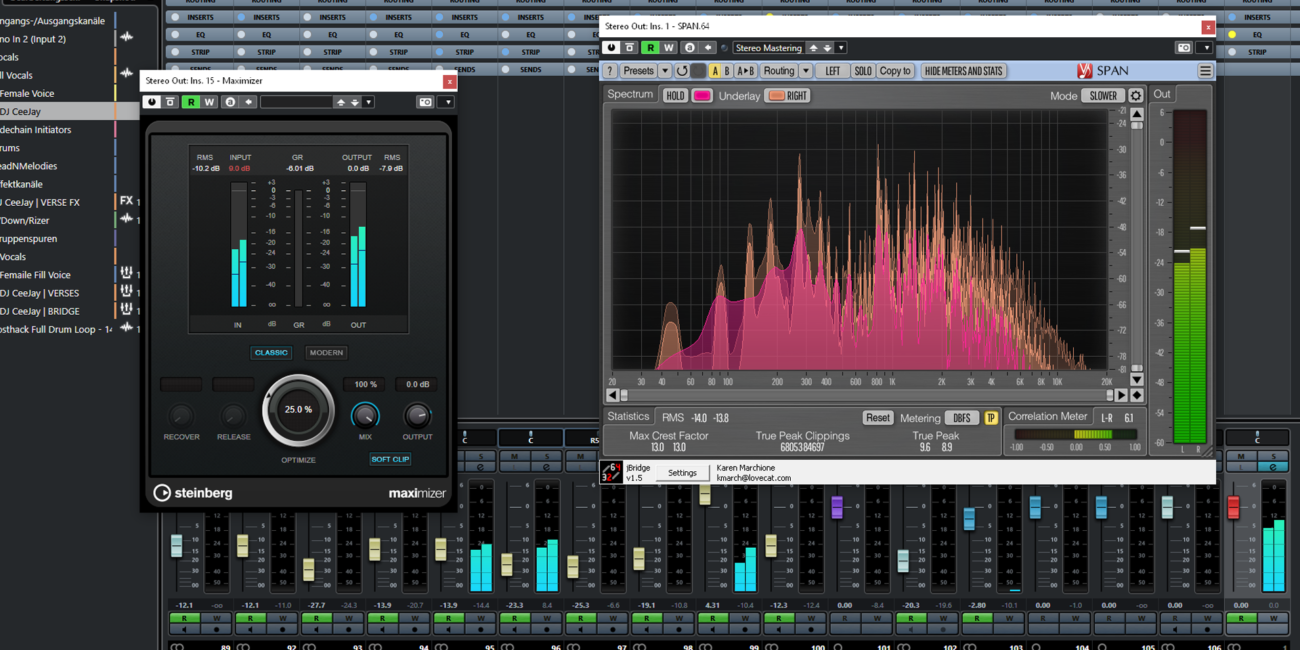Screen dimensions: 1300x650
Task: Click the pink spectrum color swatch
Action: point(702,96)
